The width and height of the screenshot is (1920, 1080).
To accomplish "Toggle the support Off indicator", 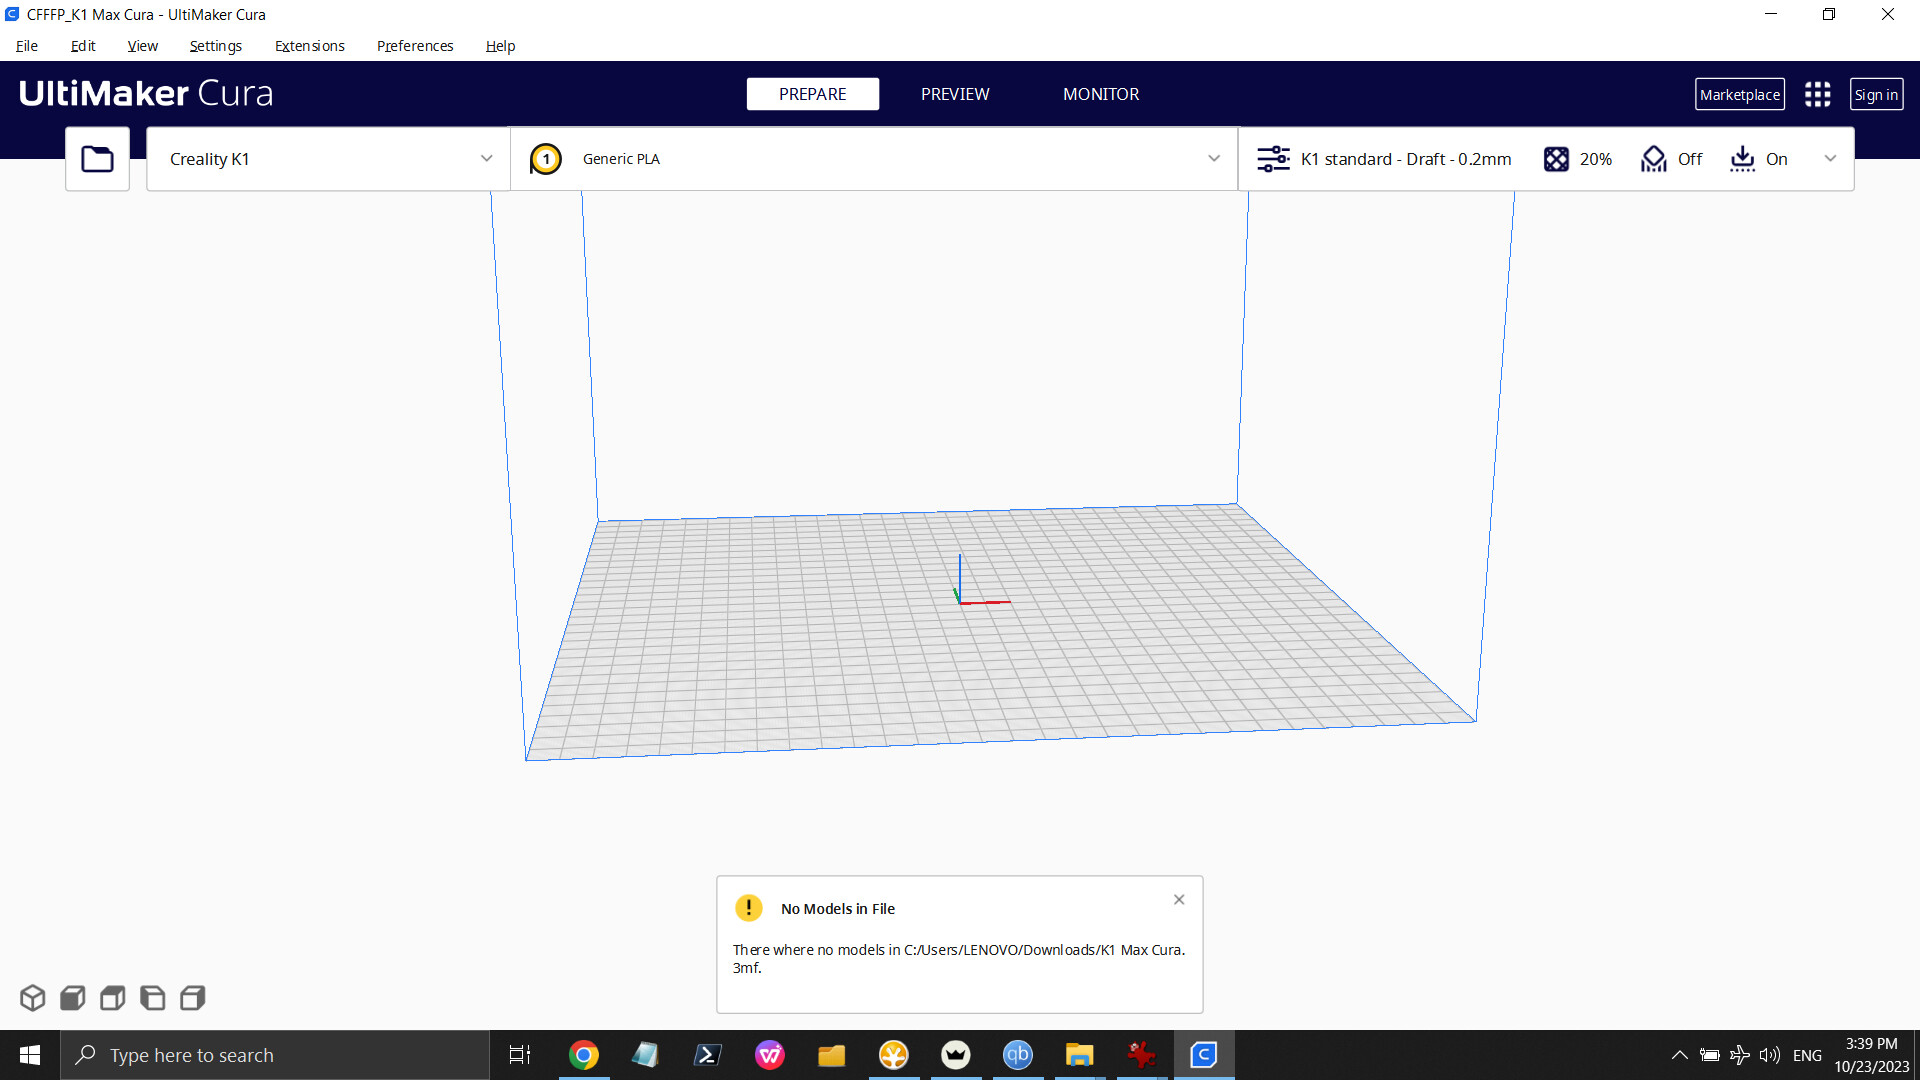I will tap(1671, 159).
